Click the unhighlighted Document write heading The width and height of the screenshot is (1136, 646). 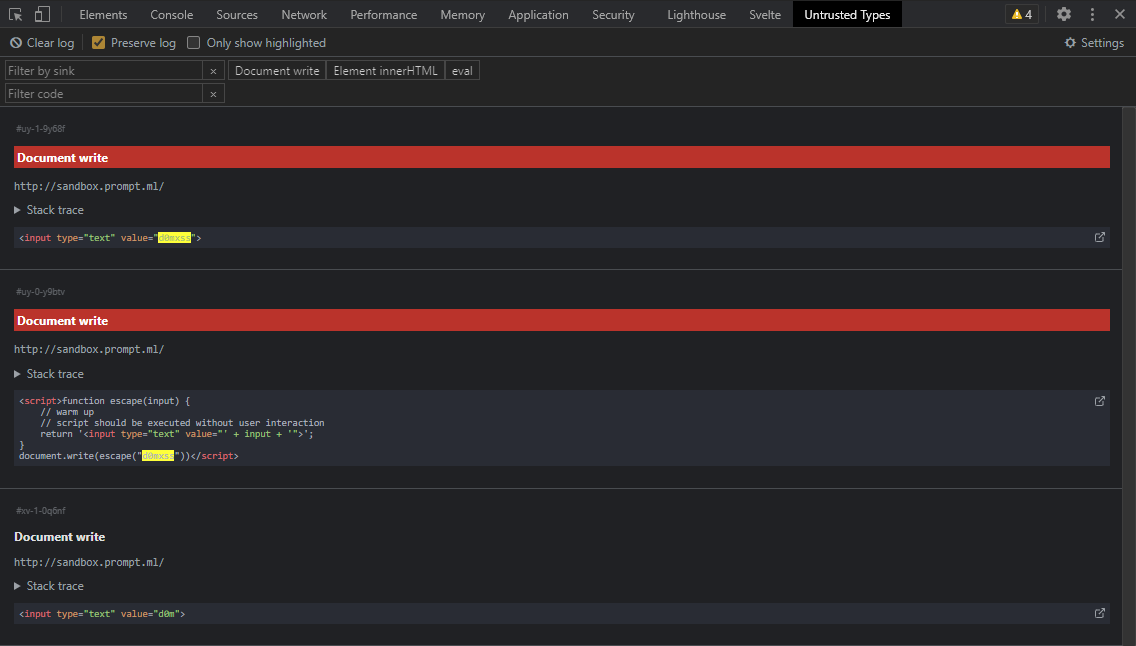point(59,537)
